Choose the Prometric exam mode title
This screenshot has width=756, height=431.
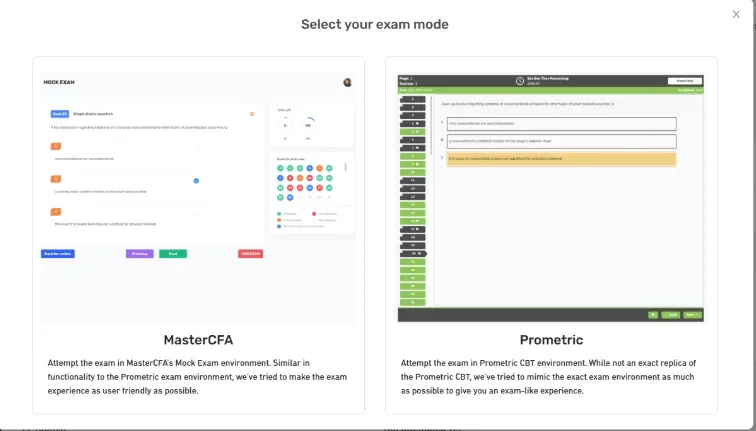[551, 340]
